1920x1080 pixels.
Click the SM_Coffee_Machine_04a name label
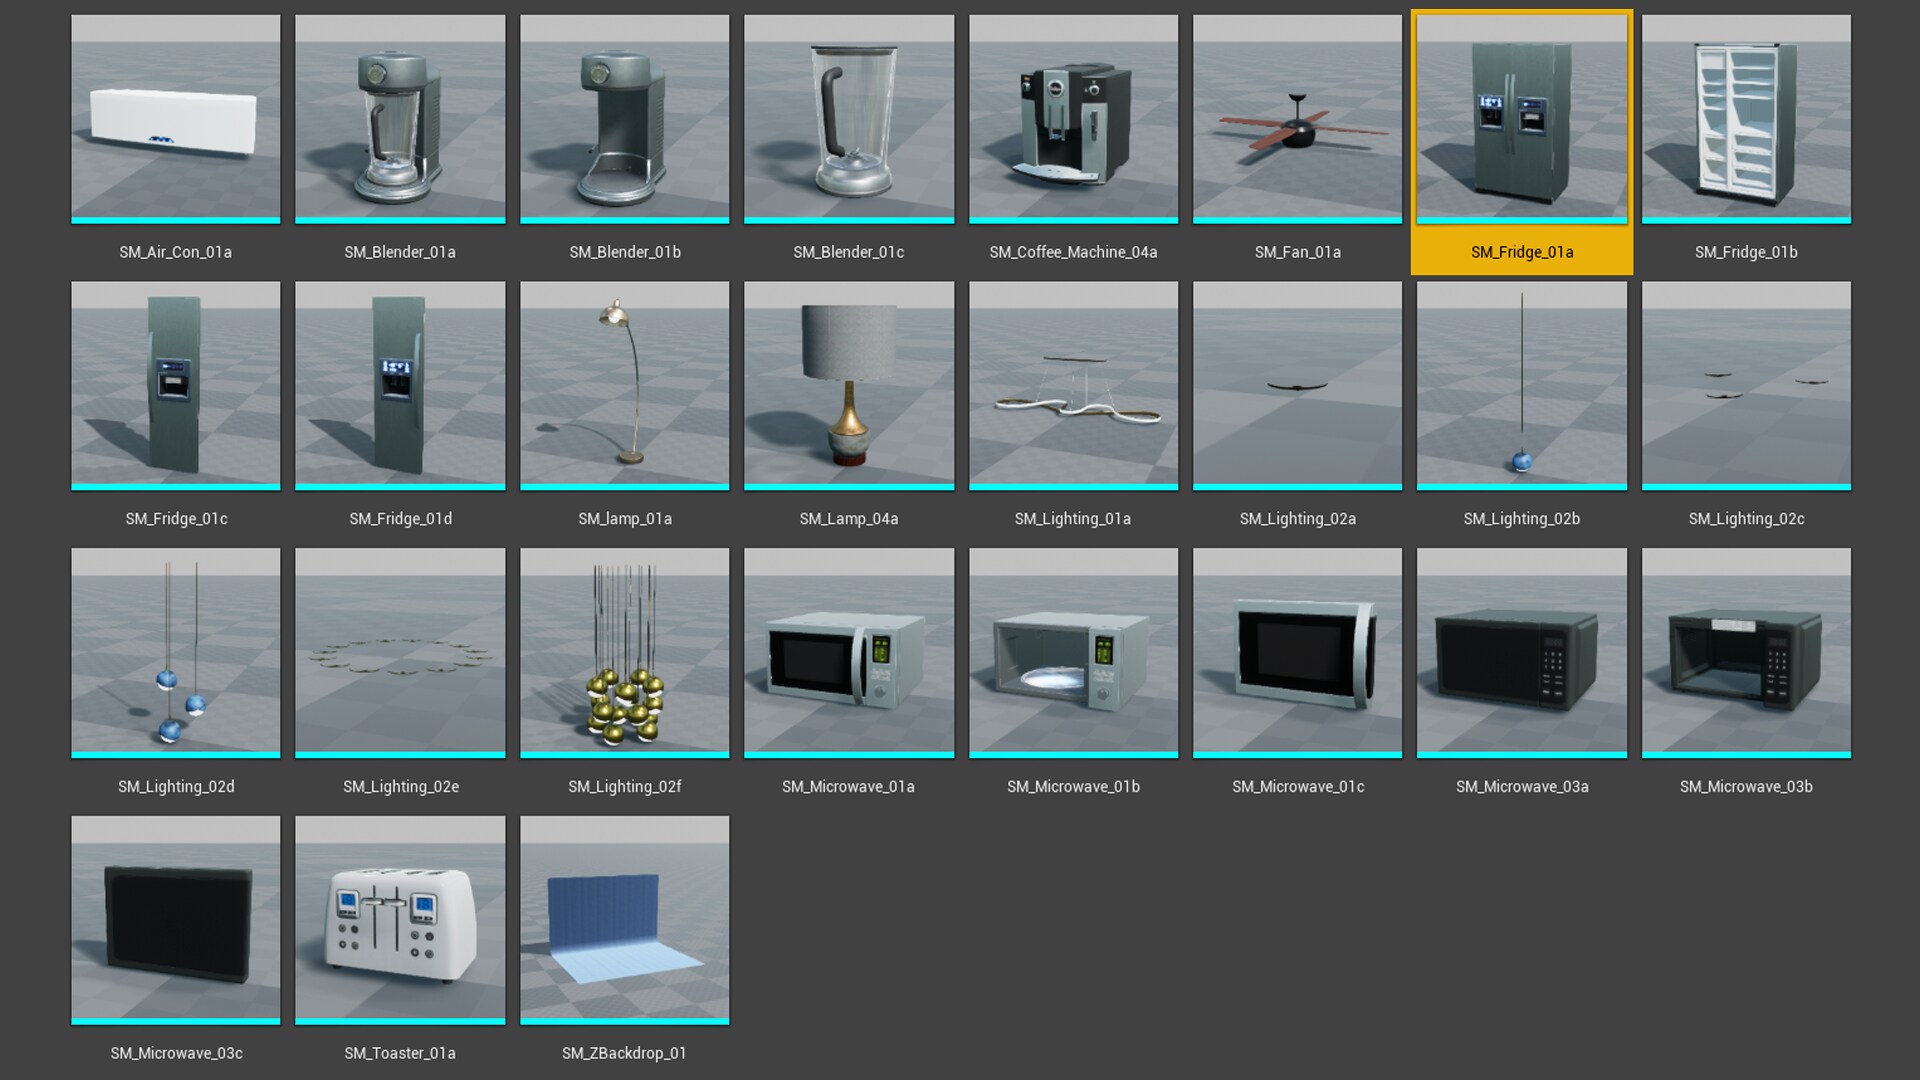click(1074, 252)
